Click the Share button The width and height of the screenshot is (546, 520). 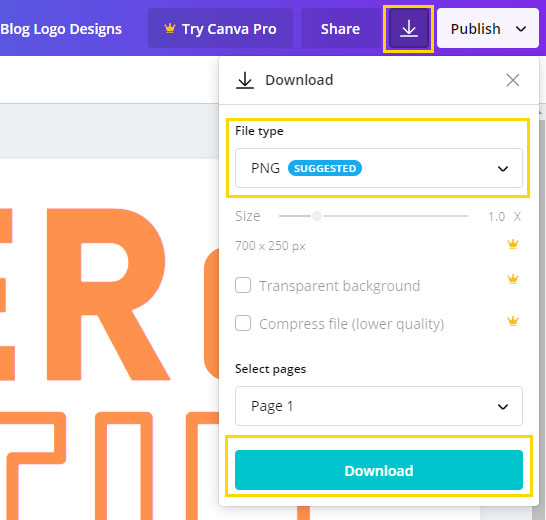click(340, 29)
